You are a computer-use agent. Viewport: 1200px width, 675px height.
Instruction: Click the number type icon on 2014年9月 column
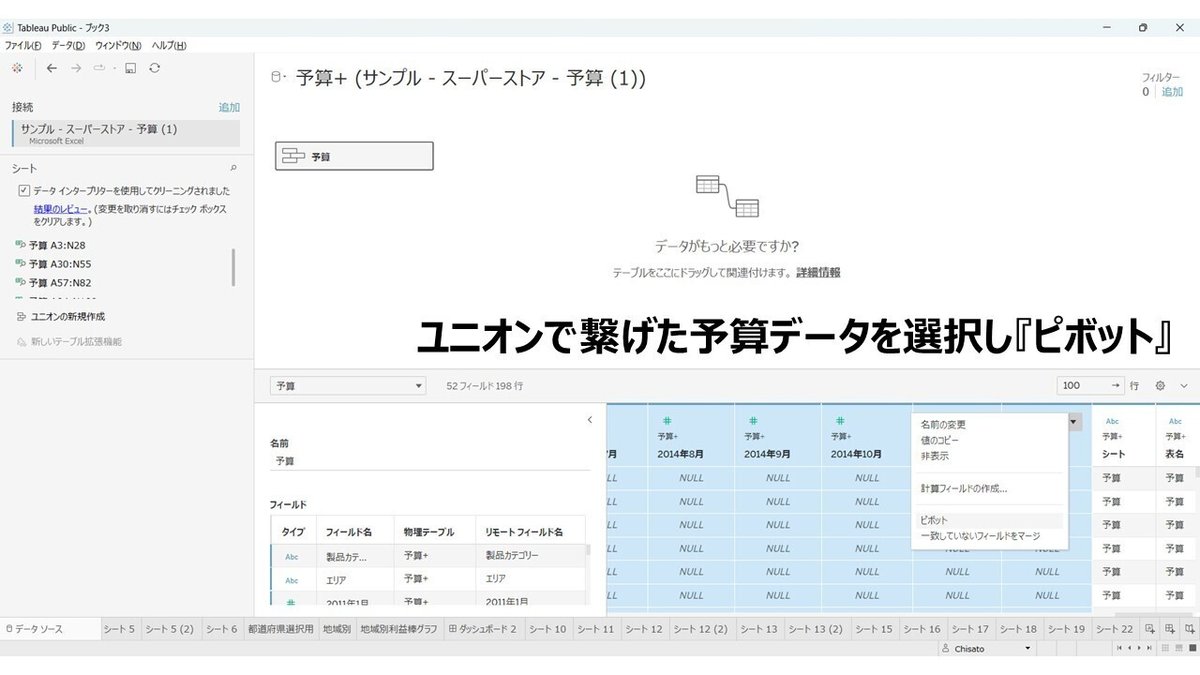(753, 421)
